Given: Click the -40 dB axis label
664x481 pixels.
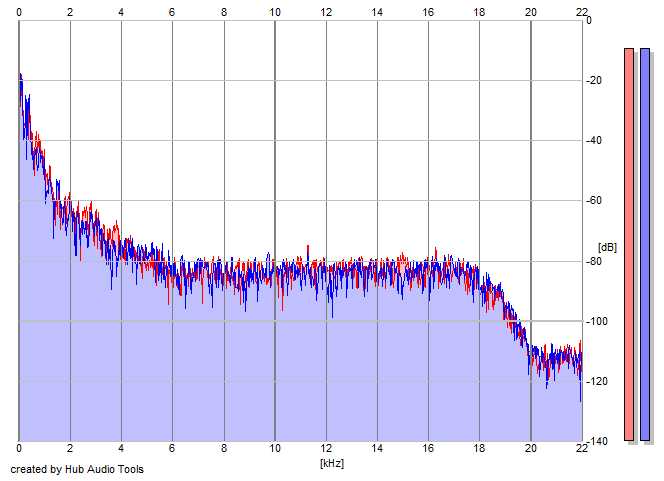Looking at the screenshot, I should [594, 140].
